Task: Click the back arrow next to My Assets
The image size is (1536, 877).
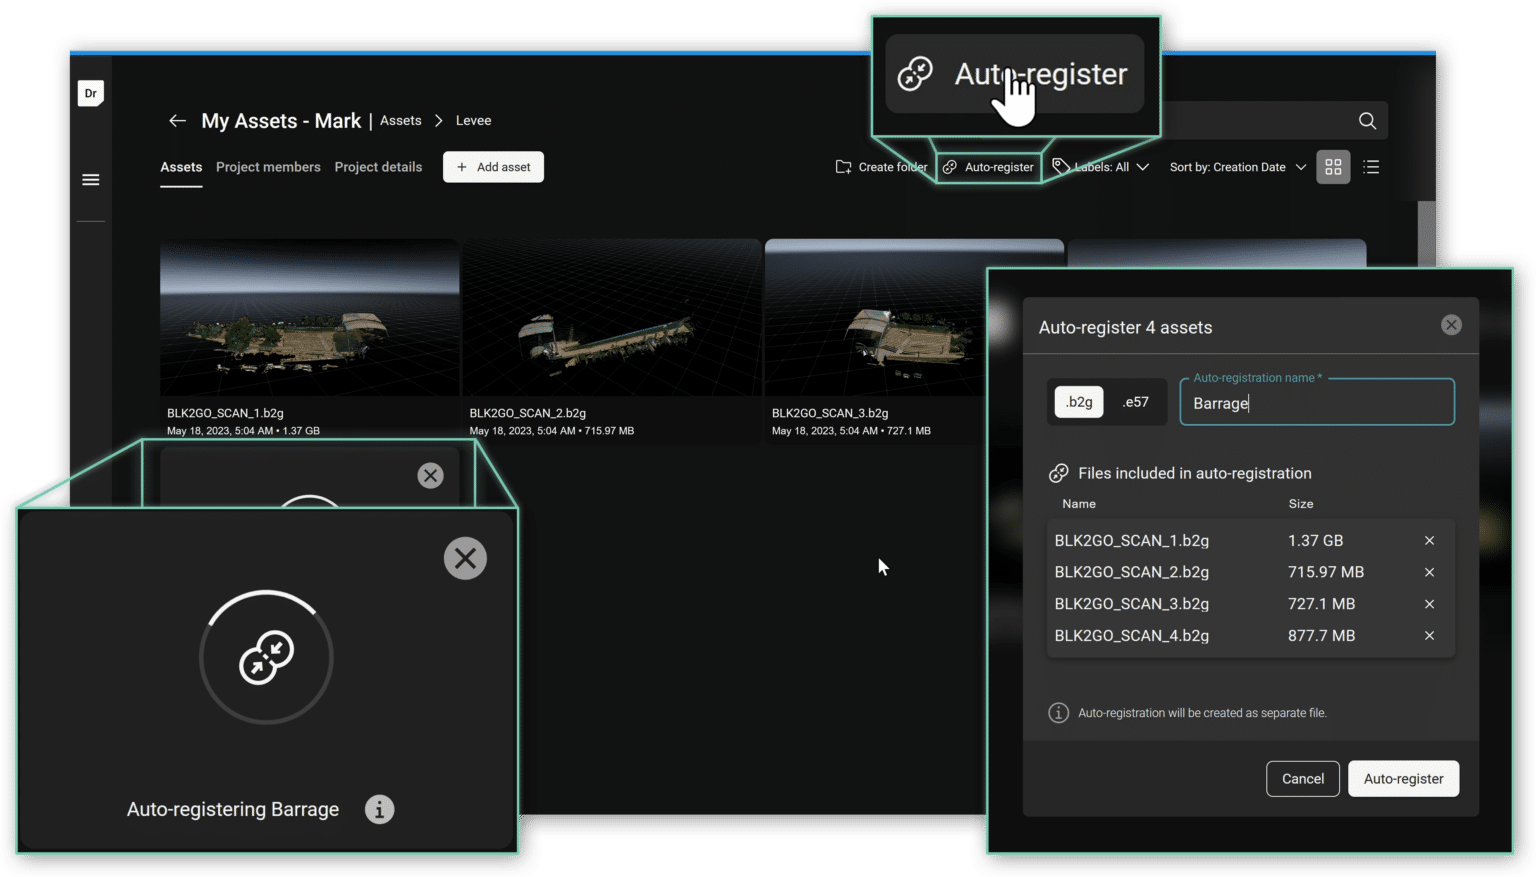Action: pyautogui.click(x=177, y=120)
